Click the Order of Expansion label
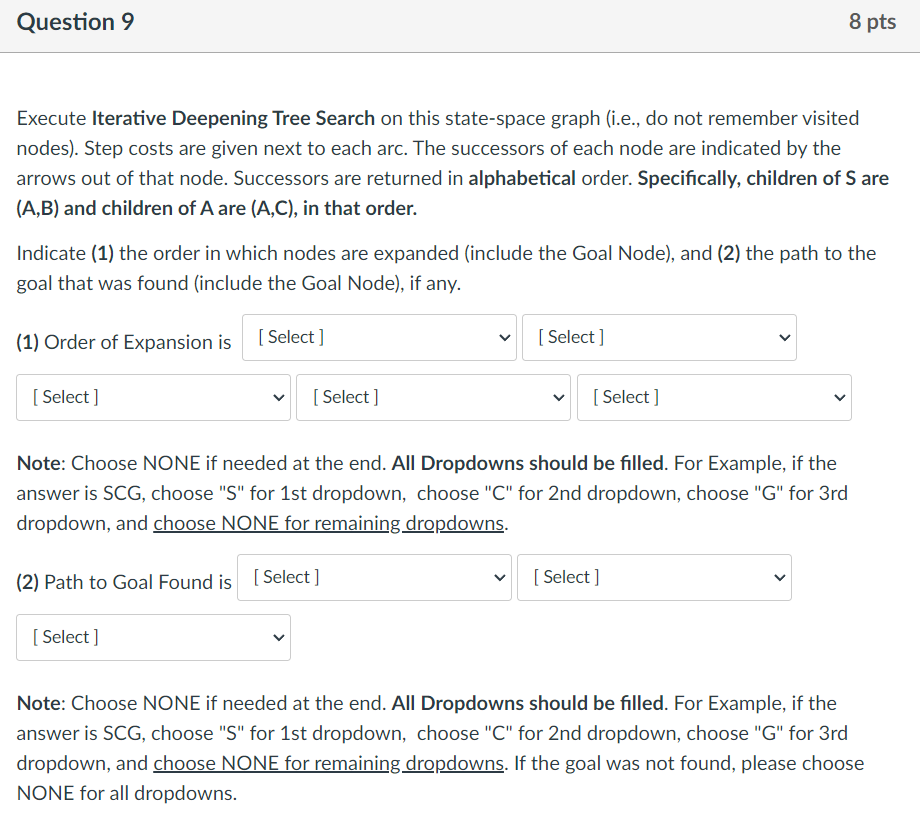920x820 pixels. point(125,342)
